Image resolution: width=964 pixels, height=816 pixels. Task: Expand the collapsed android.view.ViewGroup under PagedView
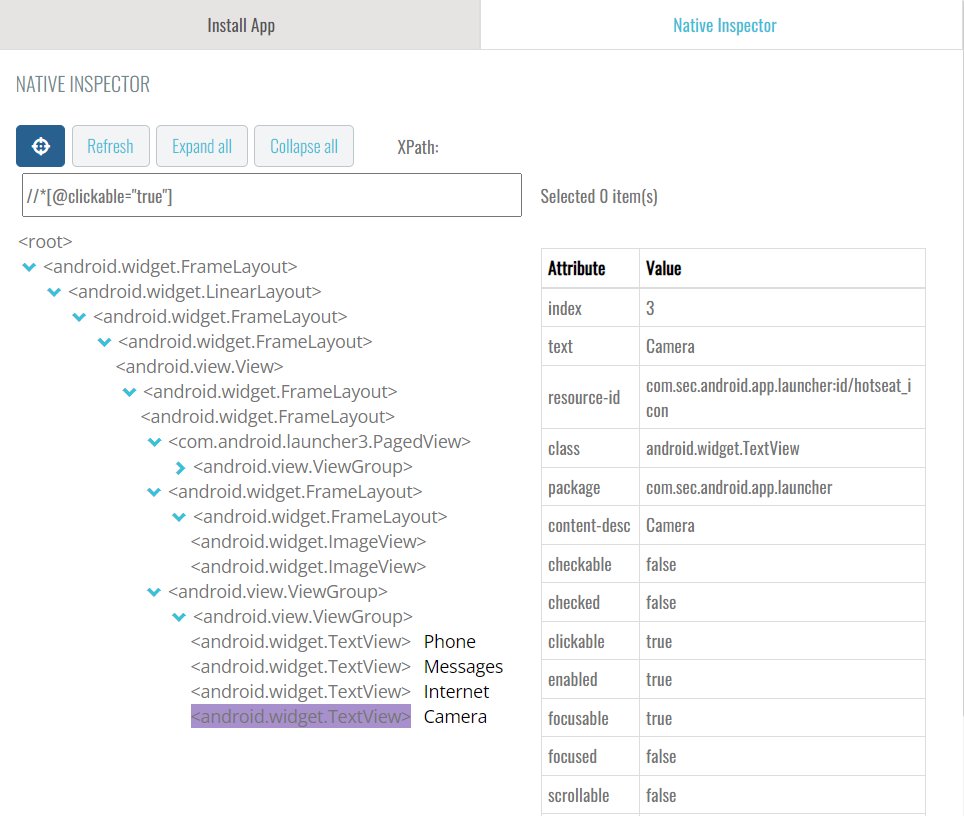click(180, 467)
